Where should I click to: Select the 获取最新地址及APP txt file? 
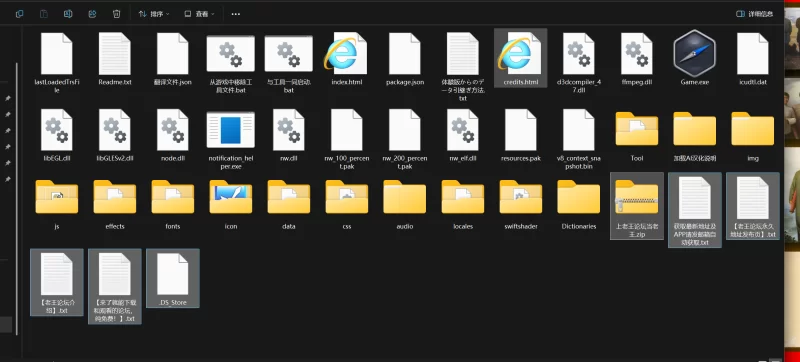(694, 210)
